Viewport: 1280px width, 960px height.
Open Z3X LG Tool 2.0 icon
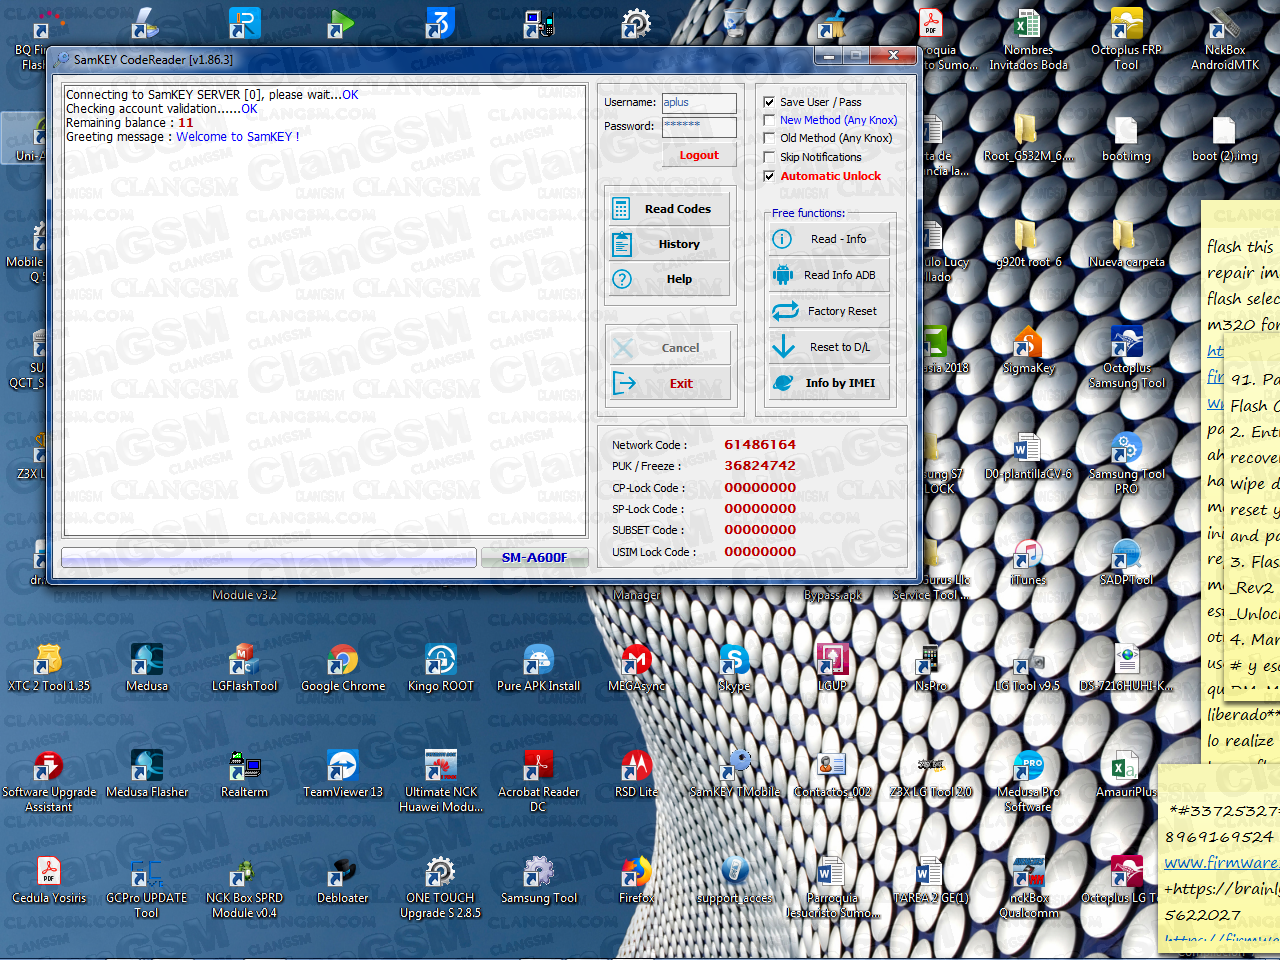coord(930,774)
